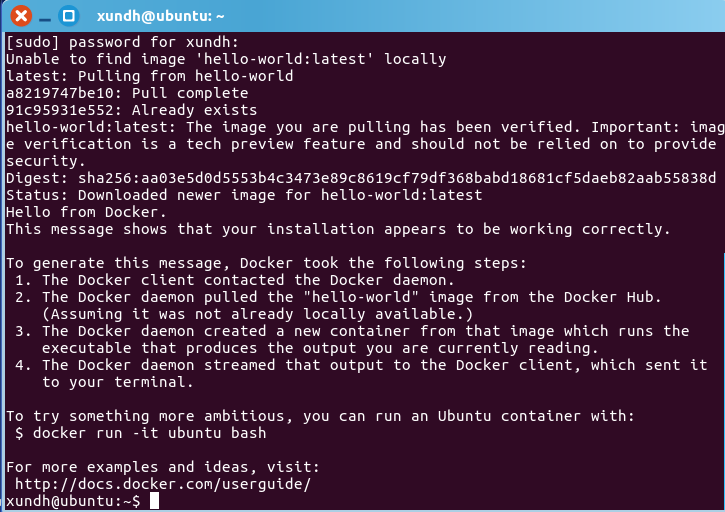Click the 'Unable to find image' error line
The width and height of the screenshot is (725, 512).
pos(226,59)
